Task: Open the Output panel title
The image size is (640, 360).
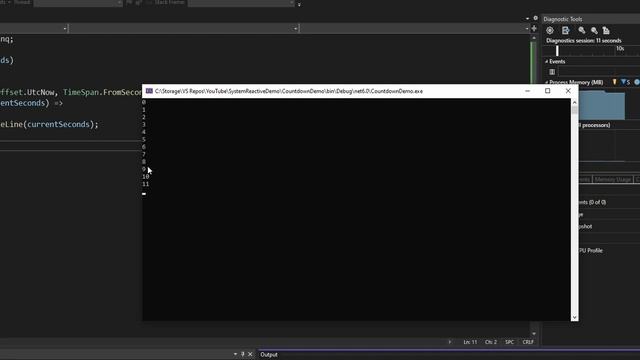Action: [269, 355]
